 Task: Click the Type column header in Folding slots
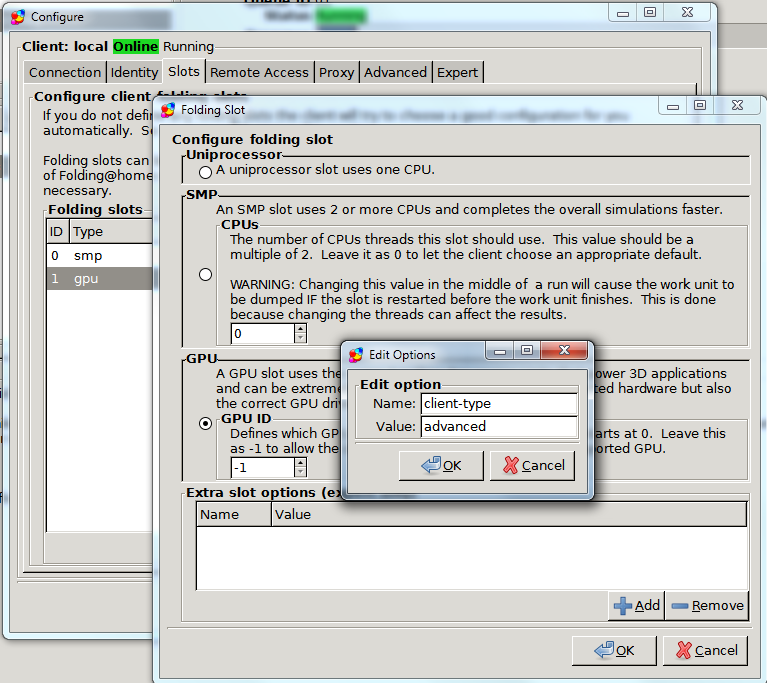[x=111, y=231]
